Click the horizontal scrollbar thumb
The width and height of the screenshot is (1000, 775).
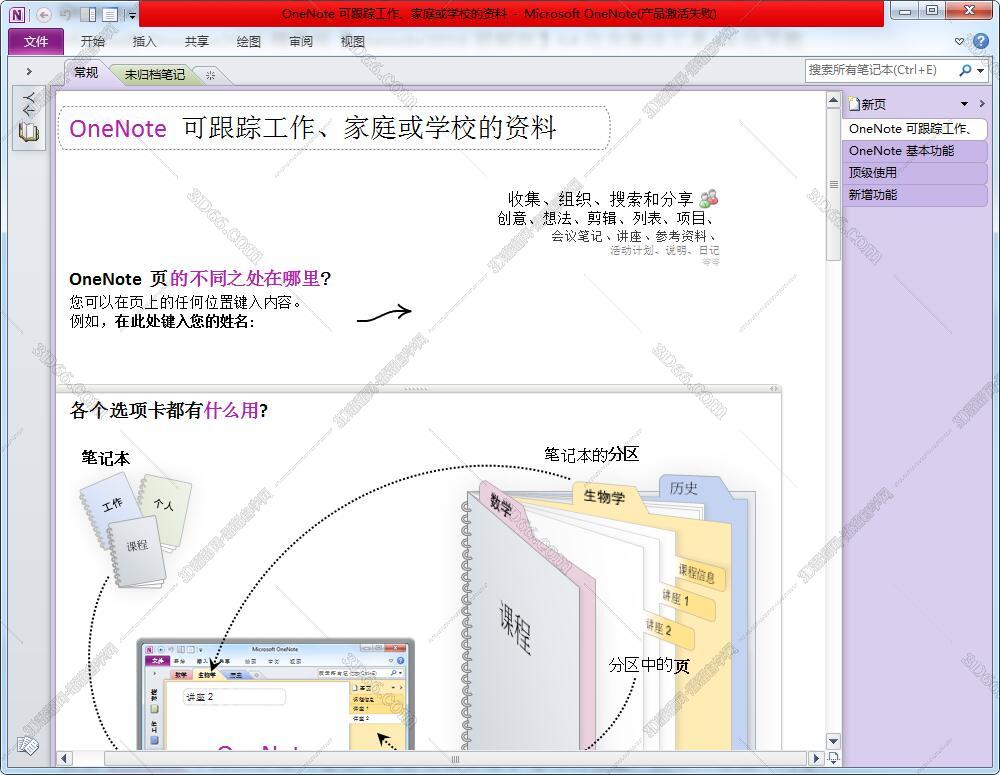tap(455, 759)
